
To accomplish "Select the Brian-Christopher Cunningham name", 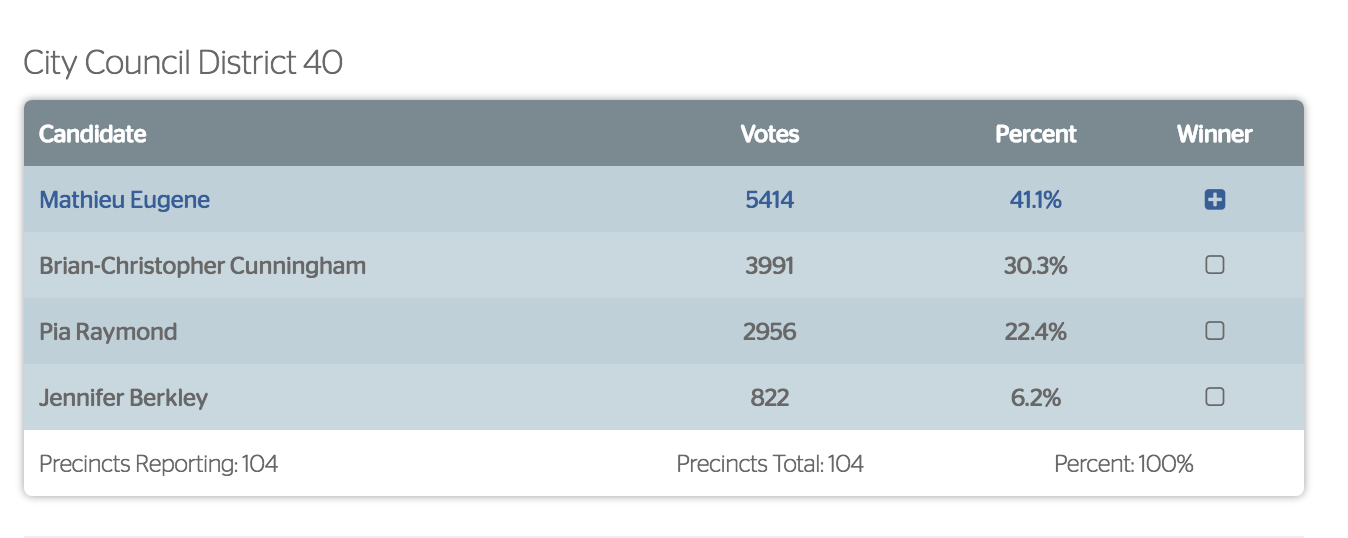I will pos(202,266).
